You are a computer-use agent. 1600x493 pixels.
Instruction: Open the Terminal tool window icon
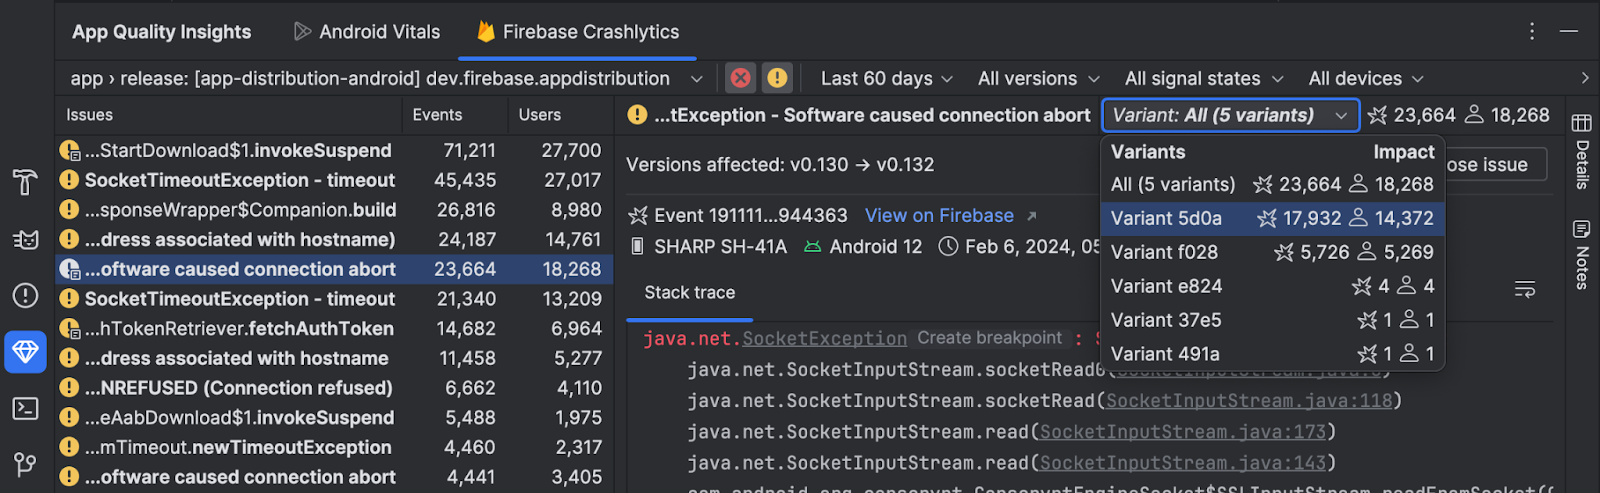[x=25, y=408]
